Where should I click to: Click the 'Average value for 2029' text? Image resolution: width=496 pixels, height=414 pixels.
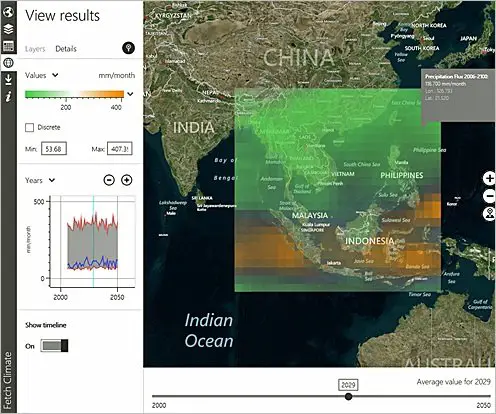454,382
